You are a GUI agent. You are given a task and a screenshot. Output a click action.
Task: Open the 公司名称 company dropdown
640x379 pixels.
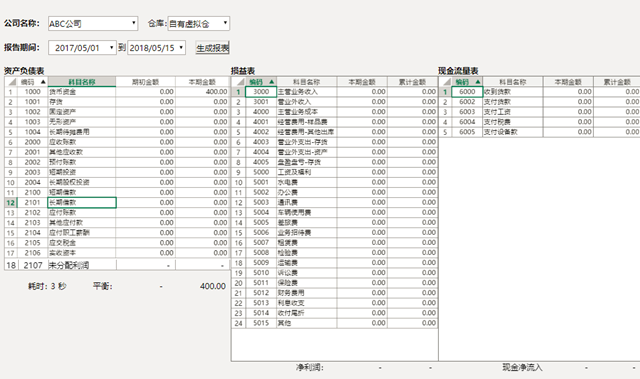click(x=93, y=24)
